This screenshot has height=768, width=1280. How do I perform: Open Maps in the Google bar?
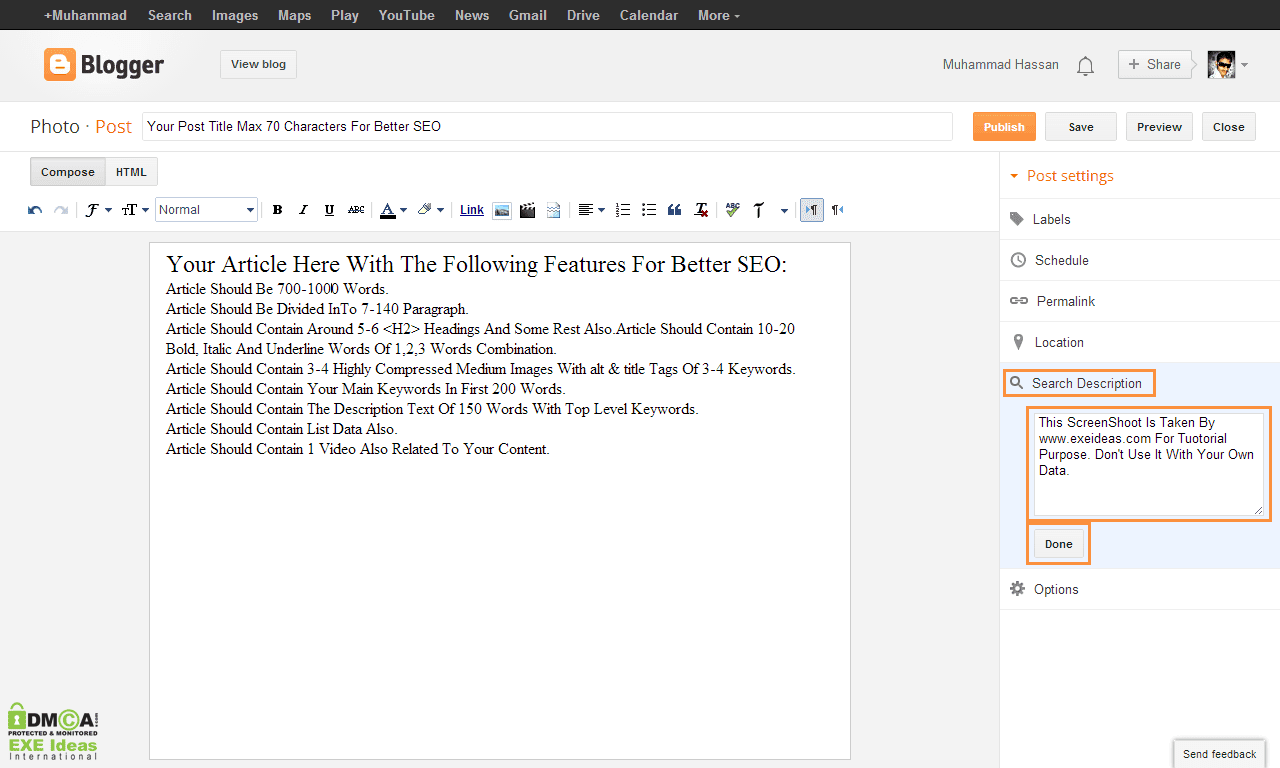pos(294,15)
